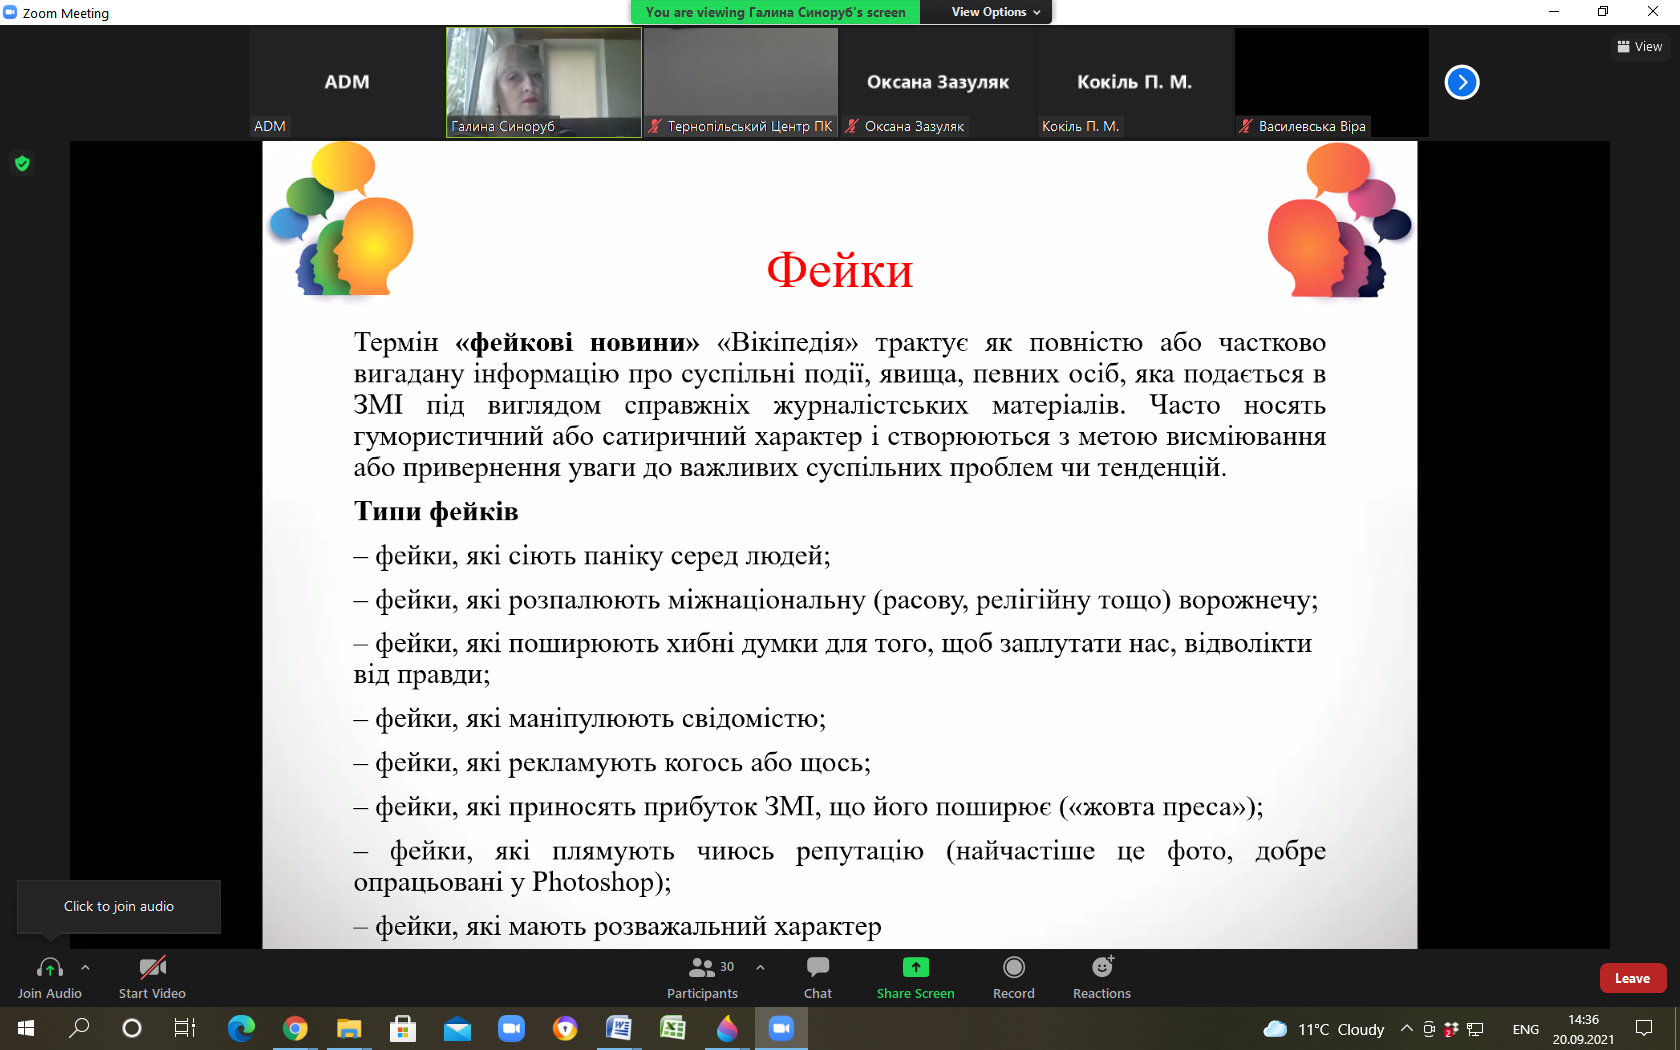Click the Join Audio headphone icon

49,968
